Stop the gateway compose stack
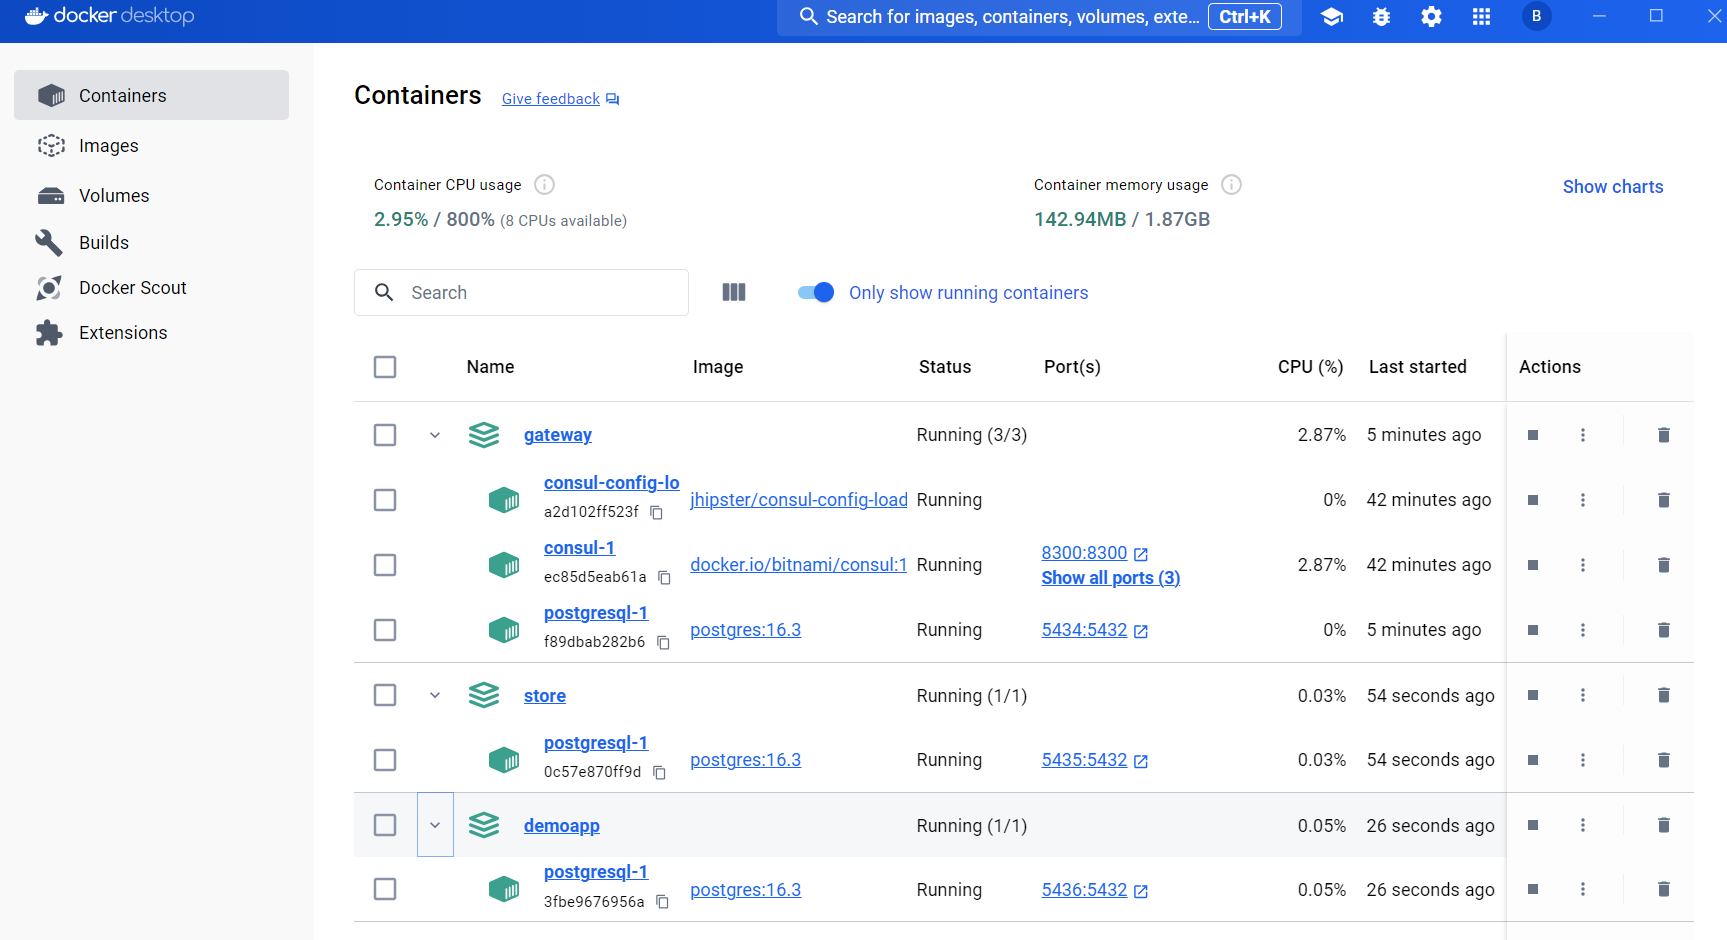This screenshot has height=940, width=1727. 1532,435
